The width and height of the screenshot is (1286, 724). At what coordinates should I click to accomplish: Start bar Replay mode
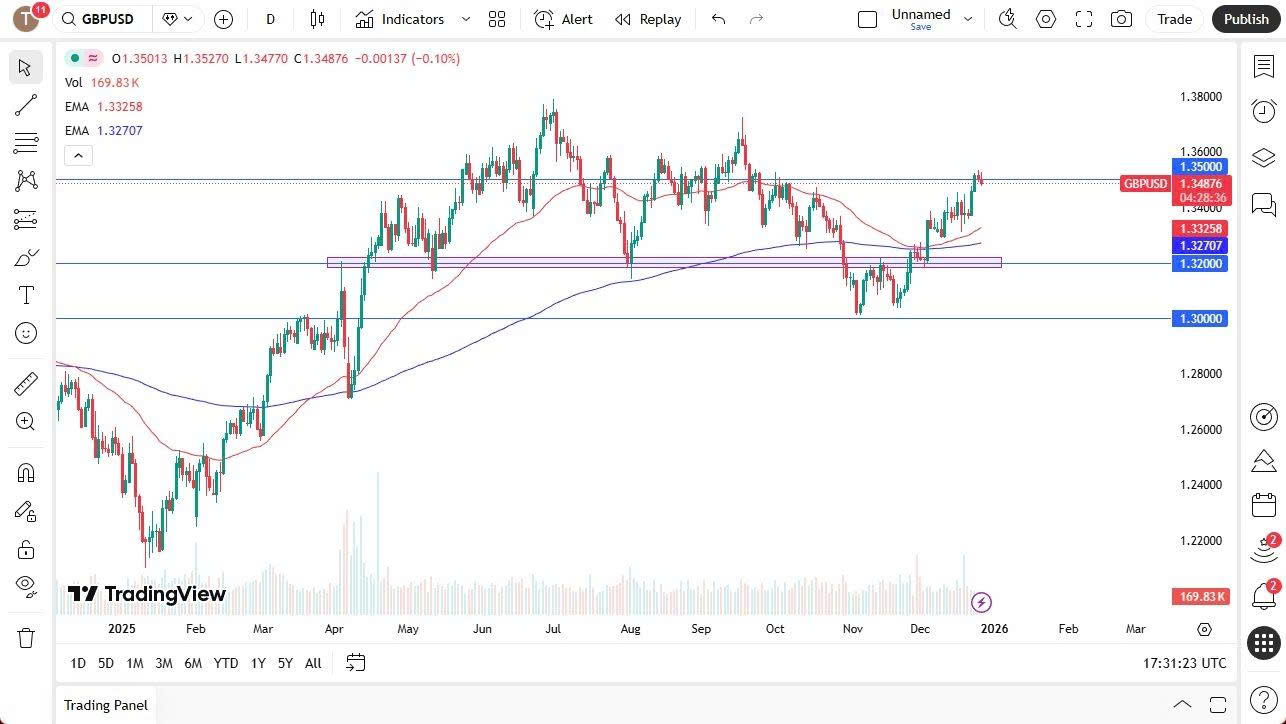tap(648, 19)
